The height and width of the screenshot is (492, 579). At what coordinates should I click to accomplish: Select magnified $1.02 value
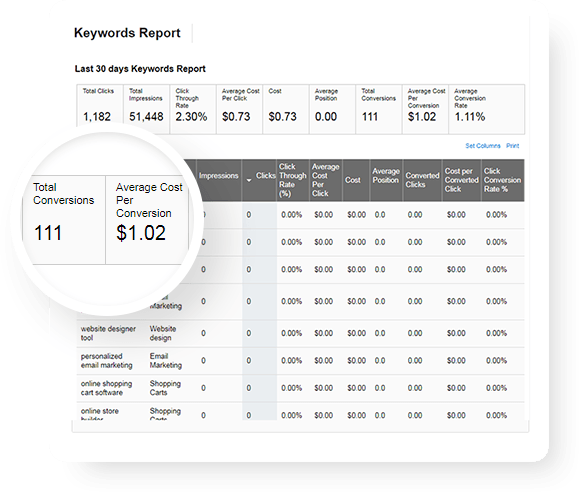pos(141,233)
